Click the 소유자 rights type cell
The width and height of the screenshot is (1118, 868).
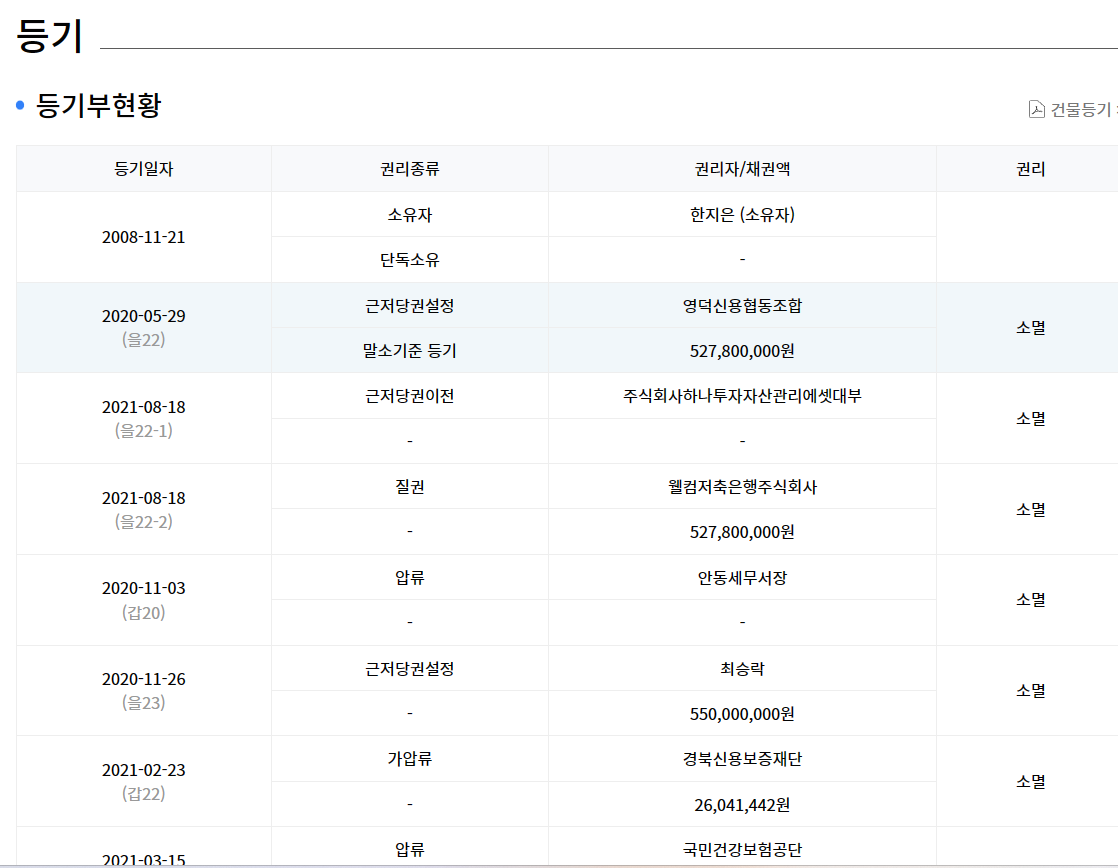(x=410, y=215)
